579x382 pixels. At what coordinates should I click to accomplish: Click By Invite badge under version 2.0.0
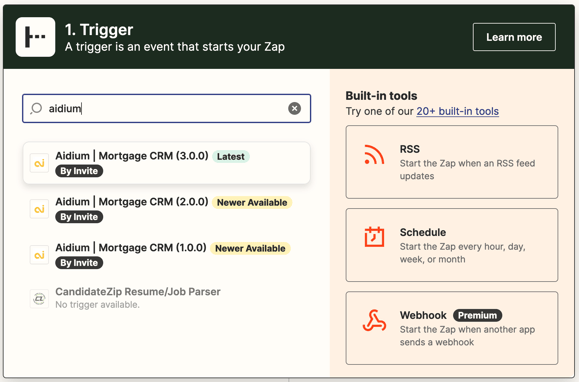(79, 217)
